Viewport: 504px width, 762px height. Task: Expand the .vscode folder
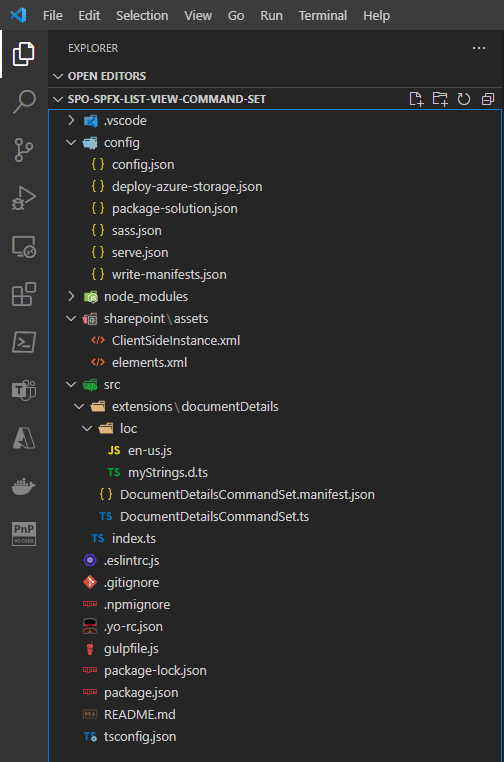pos(275,121)
